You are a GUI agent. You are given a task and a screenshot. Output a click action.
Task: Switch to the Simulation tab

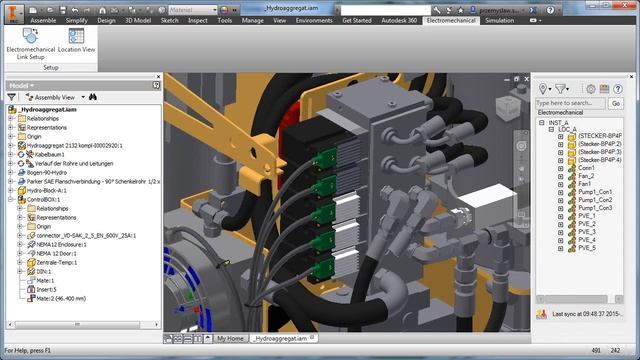point(500,20)
